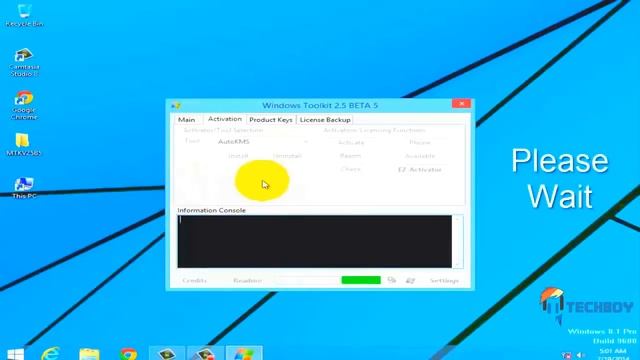Click the Windows toolkit icon left of Settings
Screen dimensions: 640x360
point(410,280)
